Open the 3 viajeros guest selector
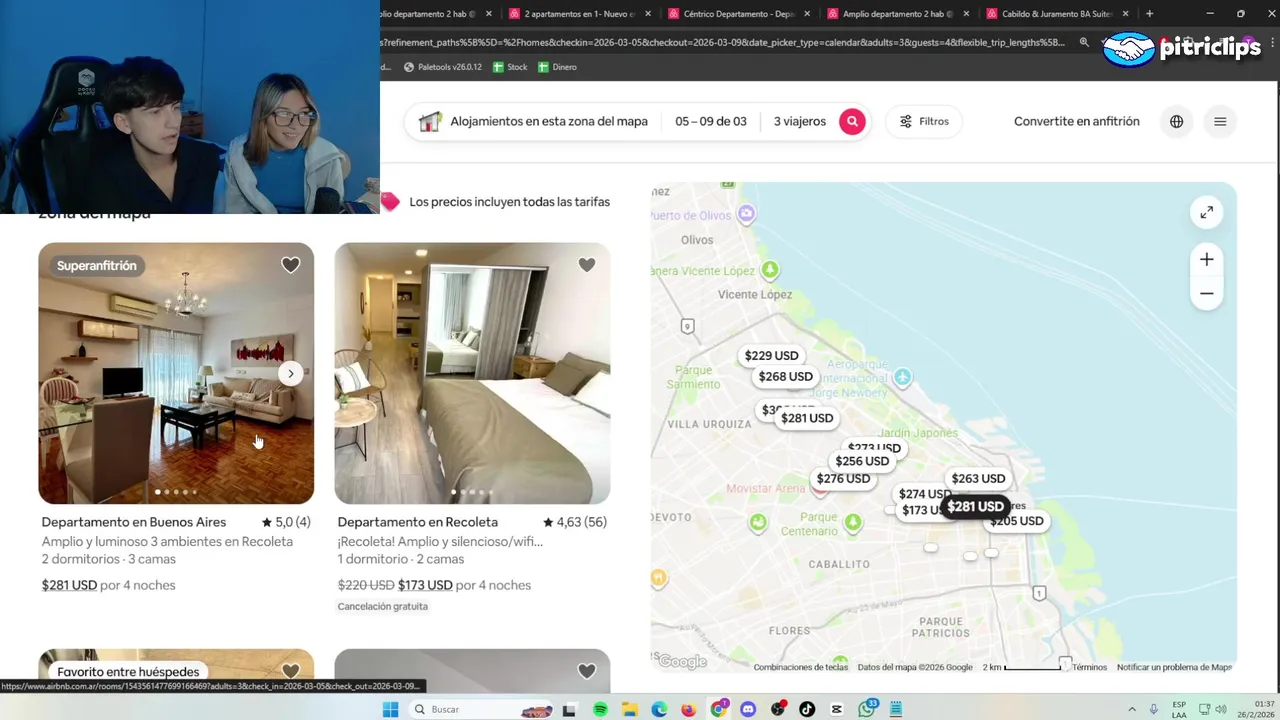The width and height of the screenshot is (1280, 720). [800, 121]
